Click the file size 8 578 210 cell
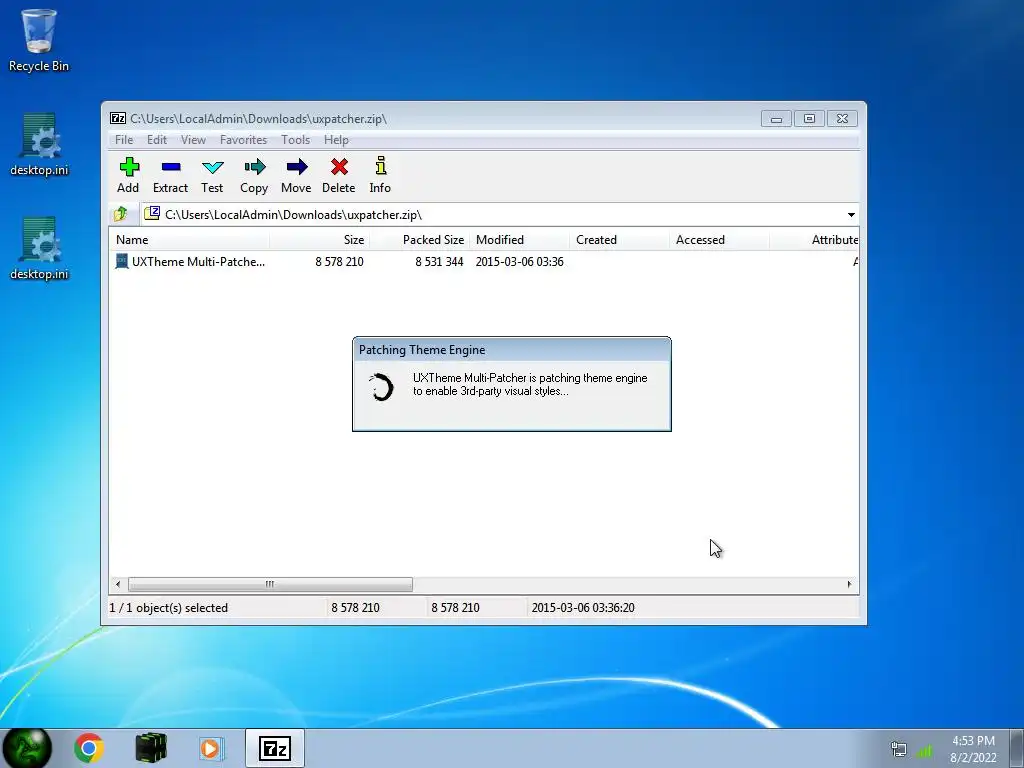This screenshot has height=768, width=1024. click(340, 262)
